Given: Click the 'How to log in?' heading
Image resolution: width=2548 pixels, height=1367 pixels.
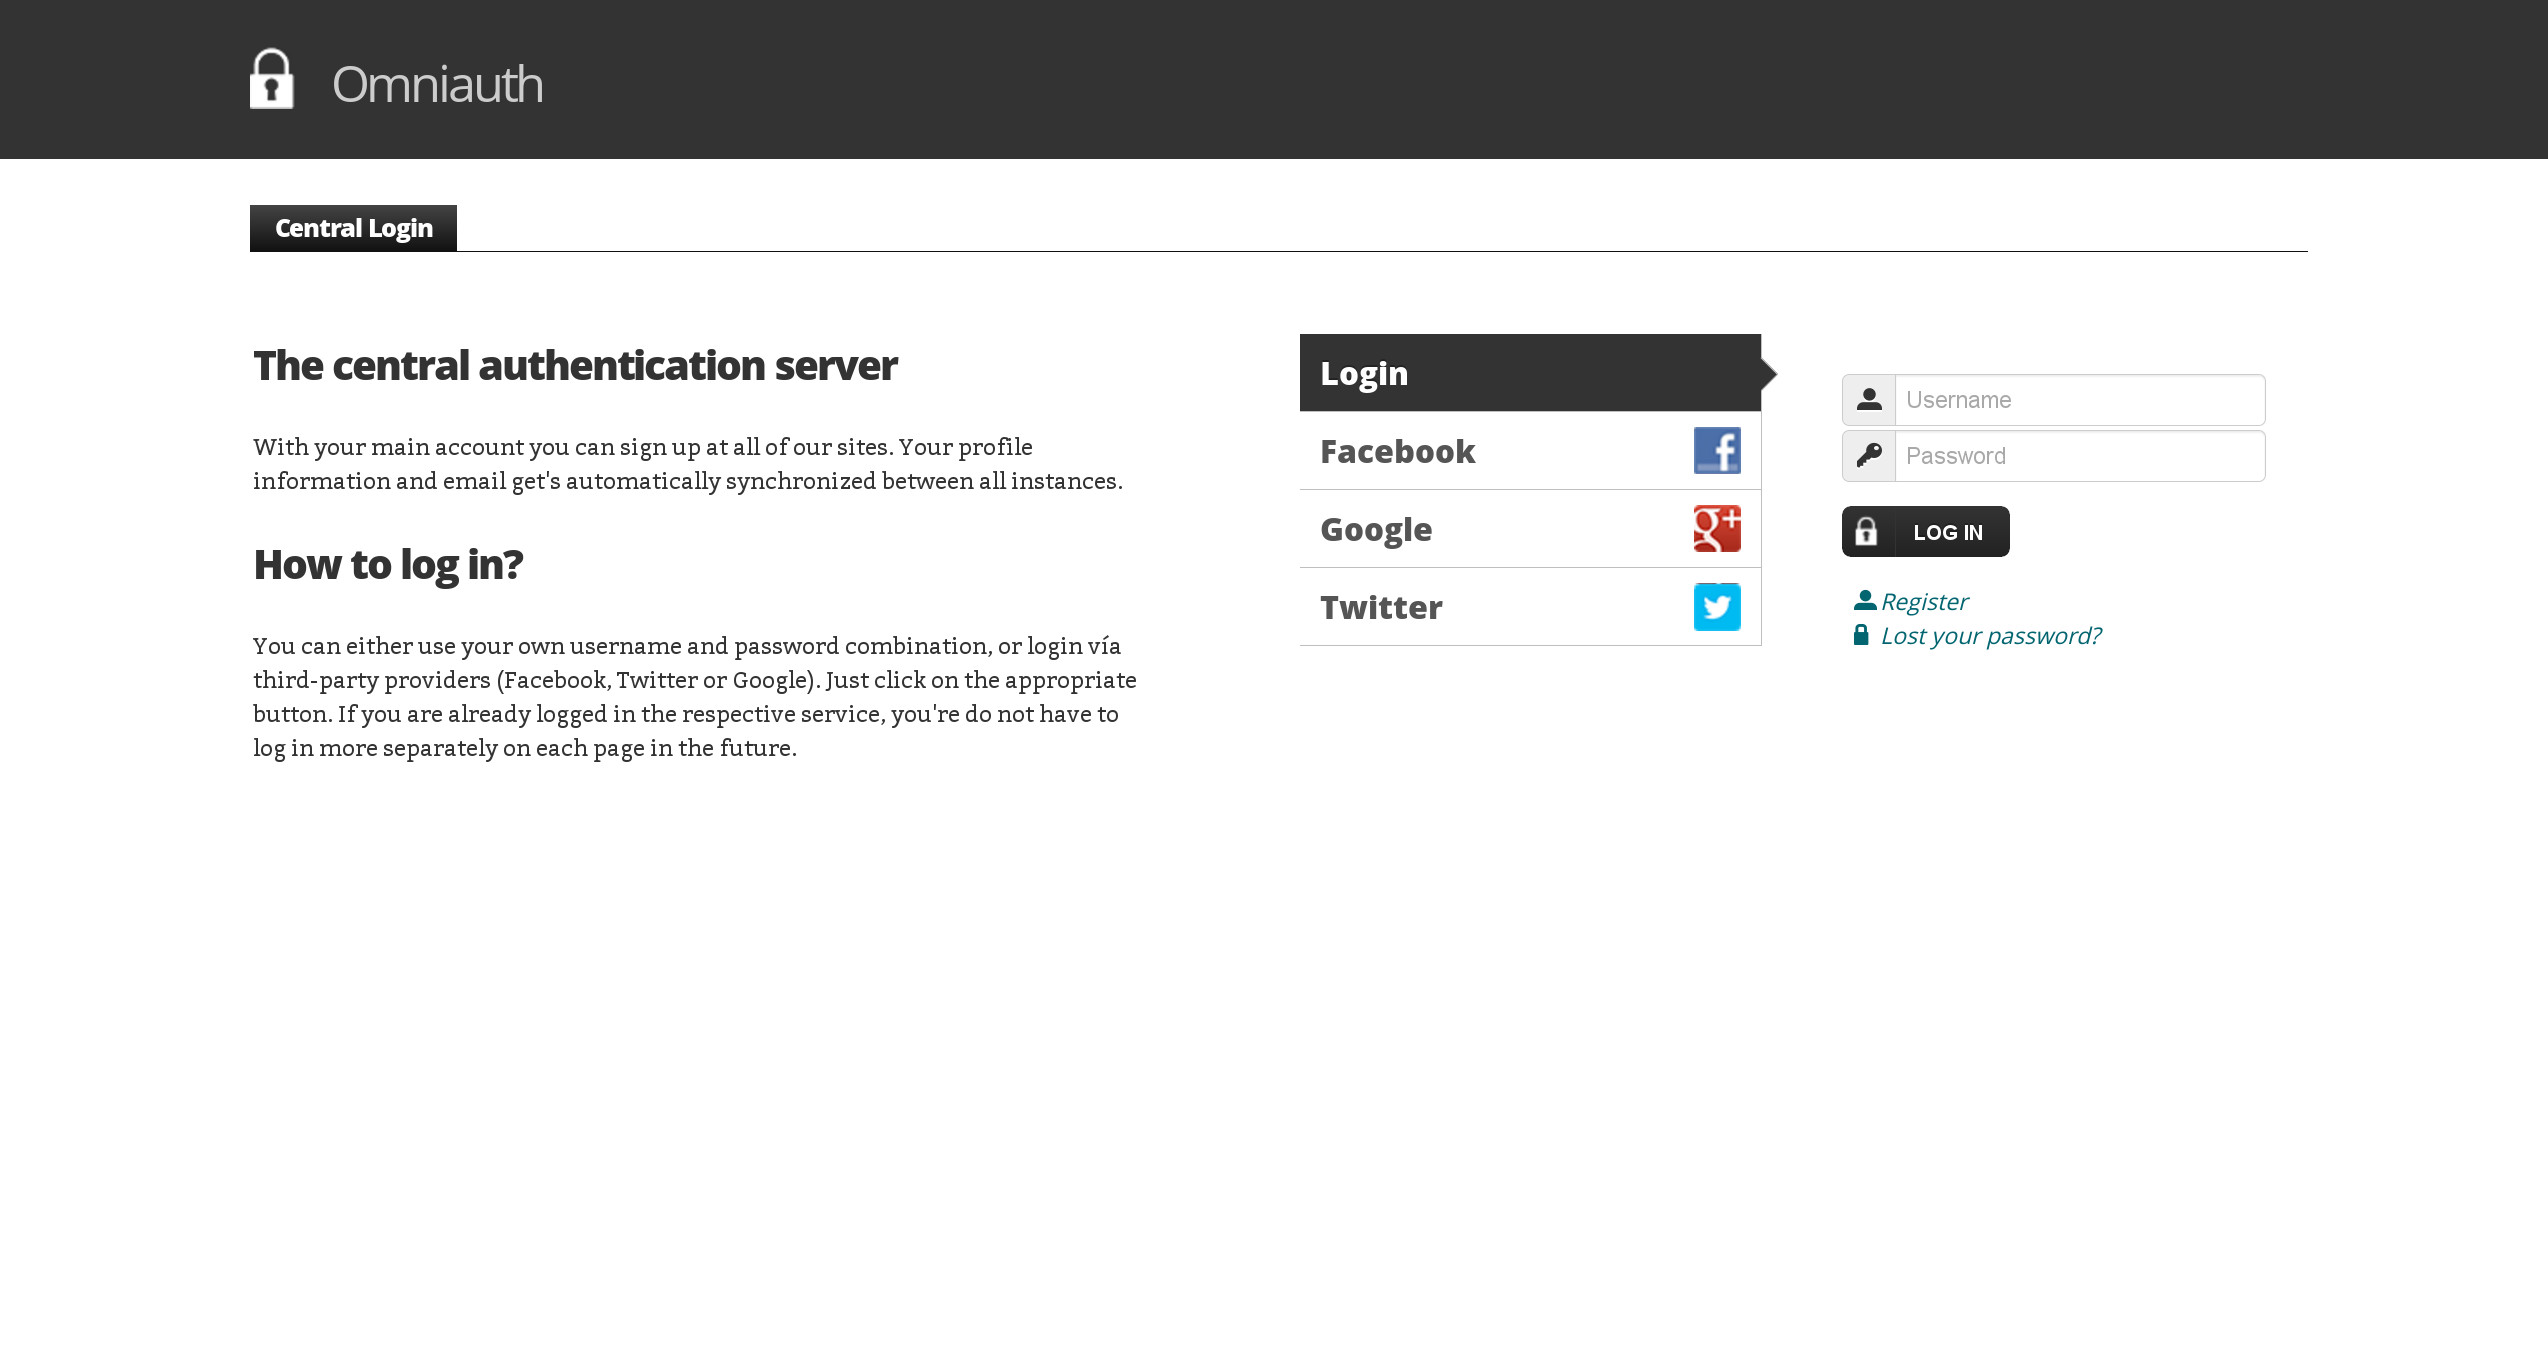Looking at the screenshot, I should tap(388, 565).
